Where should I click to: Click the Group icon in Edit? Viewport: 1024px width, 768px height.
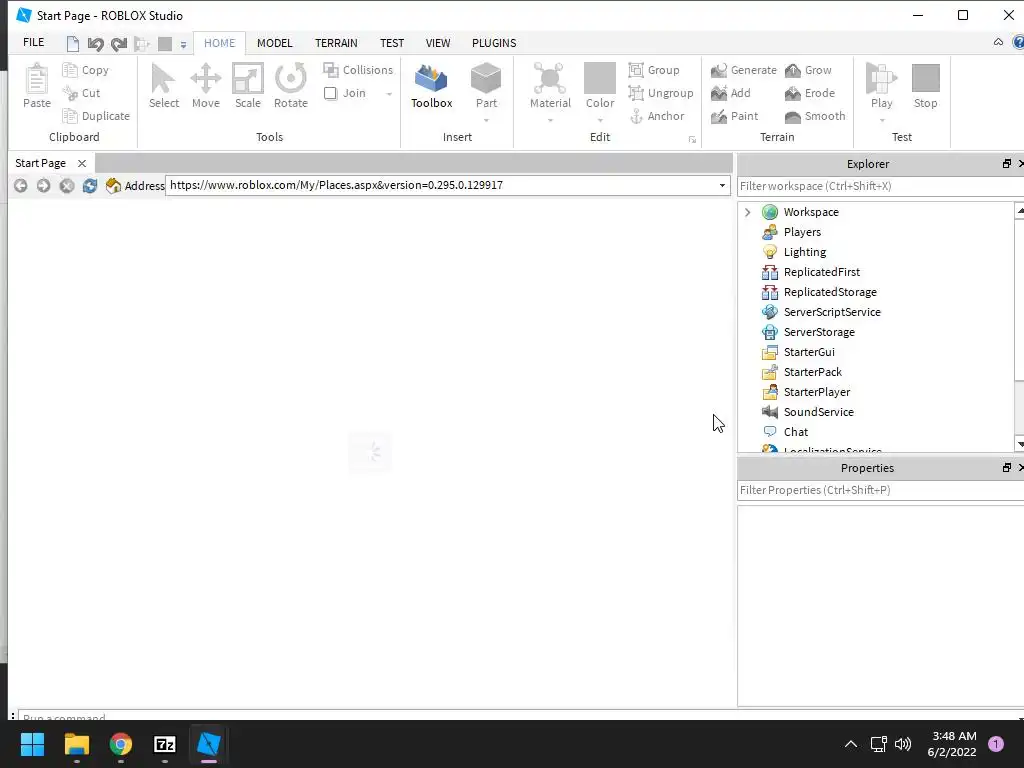point(636,70)
